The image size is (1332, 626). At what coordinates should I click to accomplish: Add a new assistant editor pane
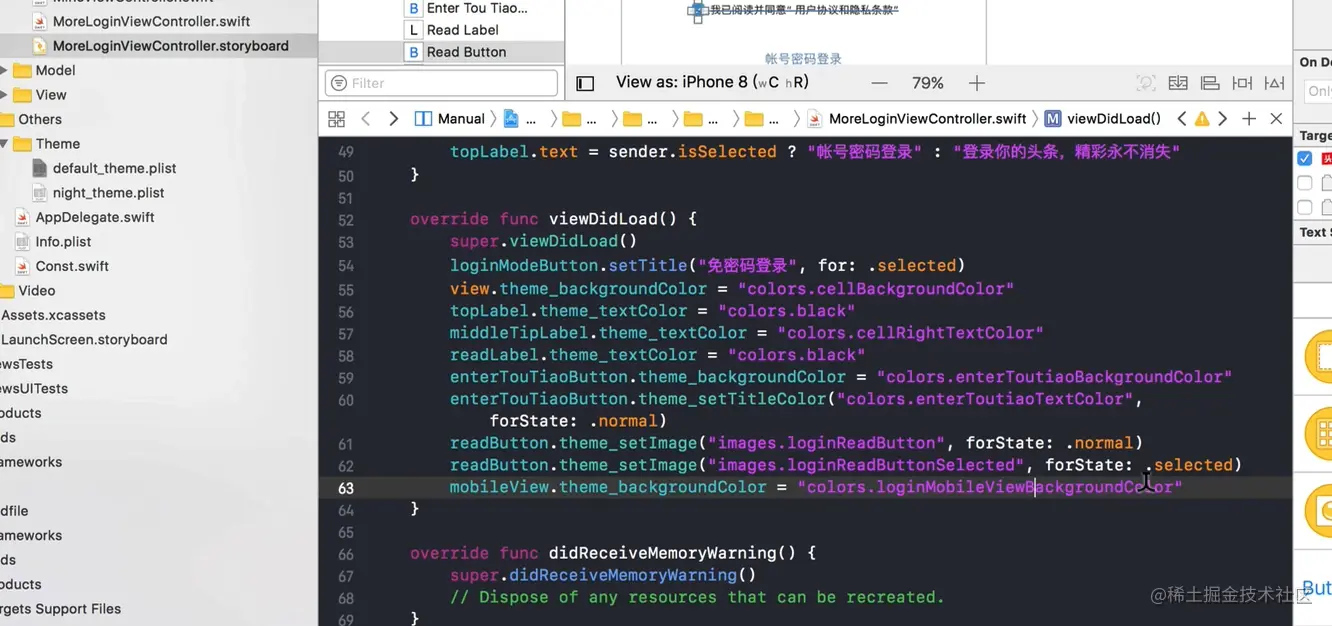pos(1249,119)
